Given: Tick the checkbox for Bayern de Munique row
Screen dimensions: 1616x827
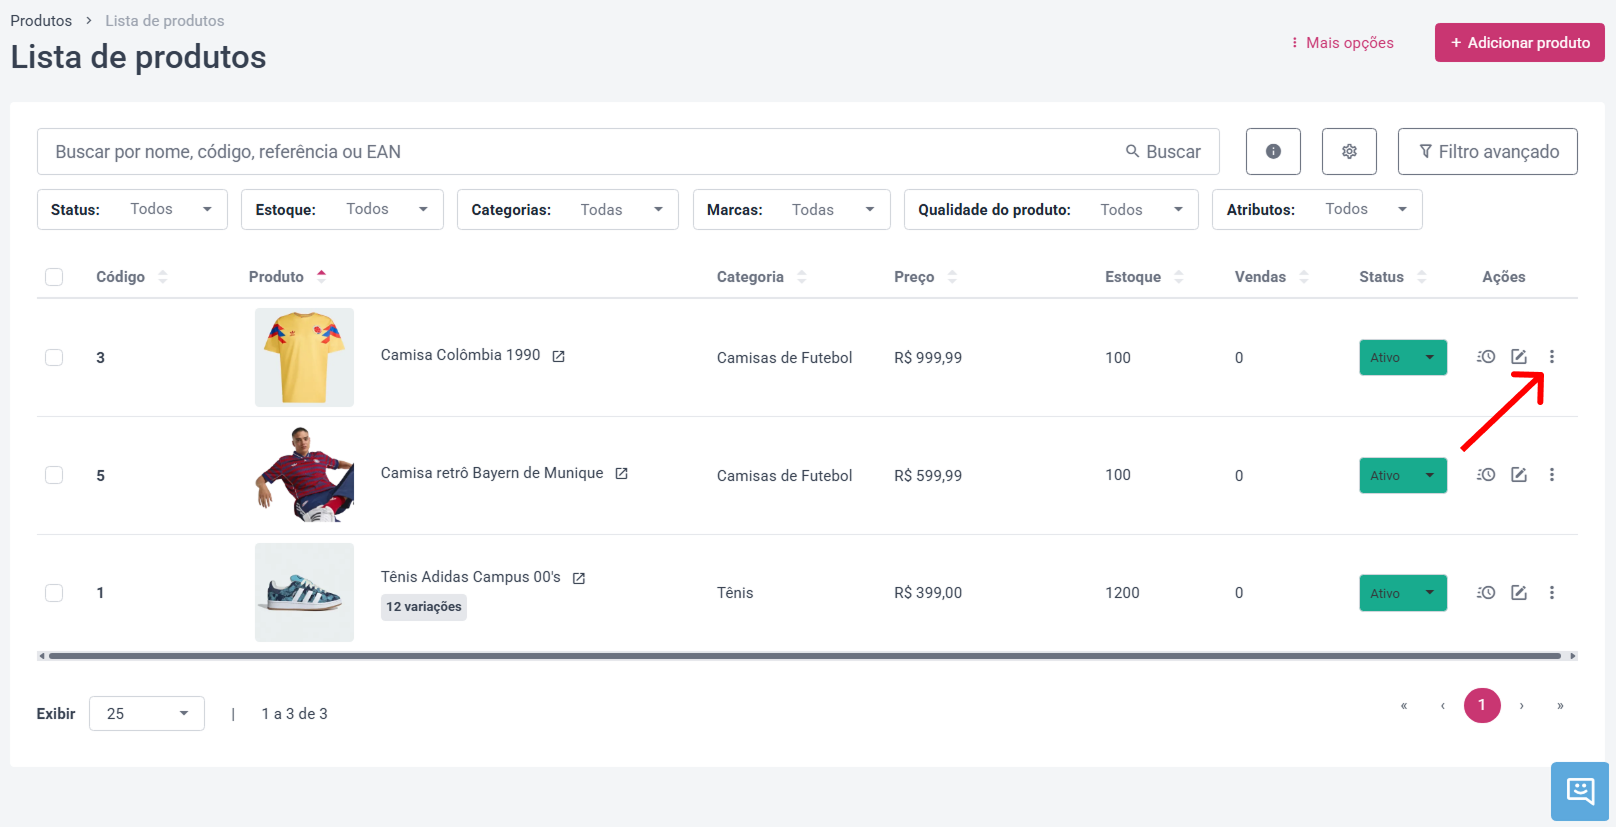Looking at the screenshot, I should tap(54, 475).
